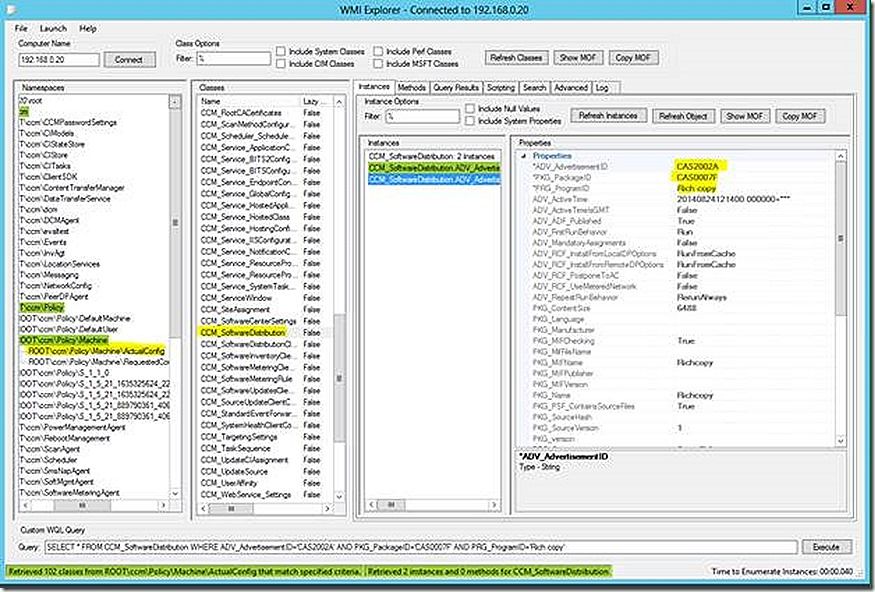Screen dimensions: 875x592
Task: Select ROOT\ccm\Policy\Machine namespace
Action: [x=63, y=340]
